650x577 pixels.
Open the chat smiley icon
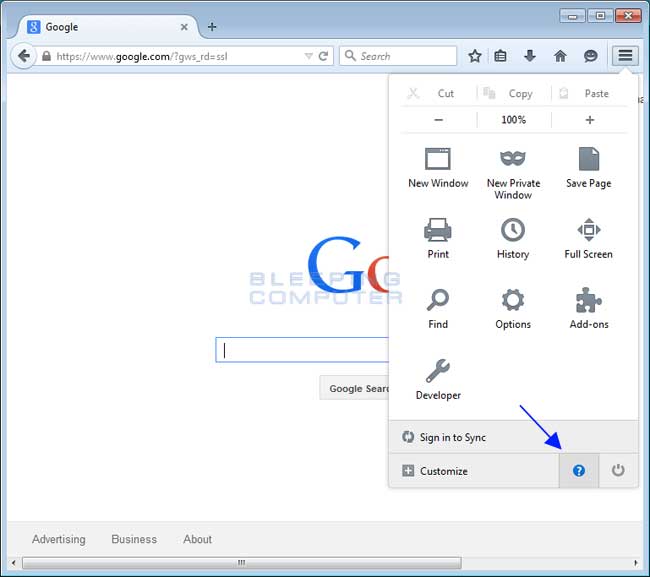pos(590,56)
